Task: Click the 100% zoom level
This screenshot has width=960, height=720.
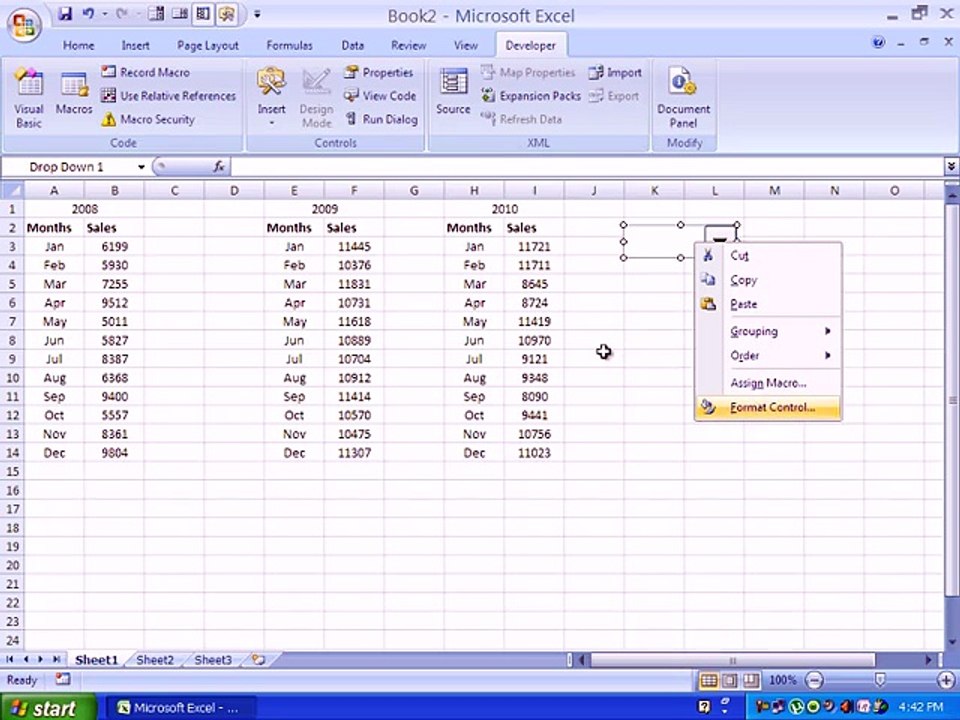Action: coord(782,680)
